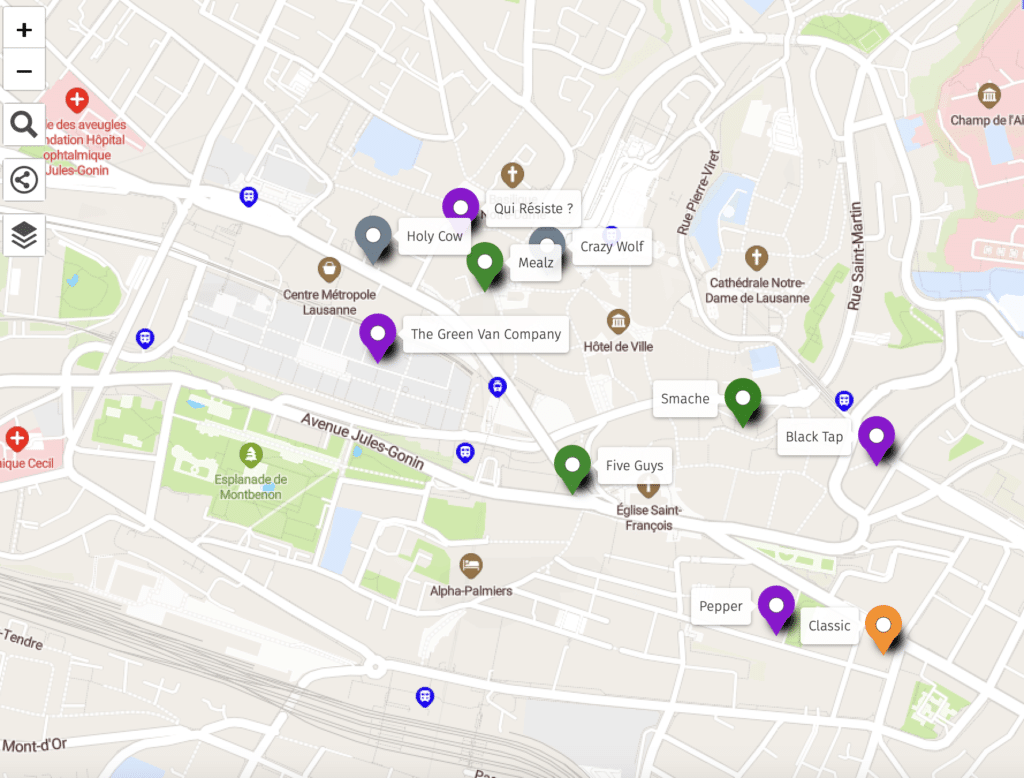Select The Green Van Company purple pin

pyautogui.click(x=377, y=337)
